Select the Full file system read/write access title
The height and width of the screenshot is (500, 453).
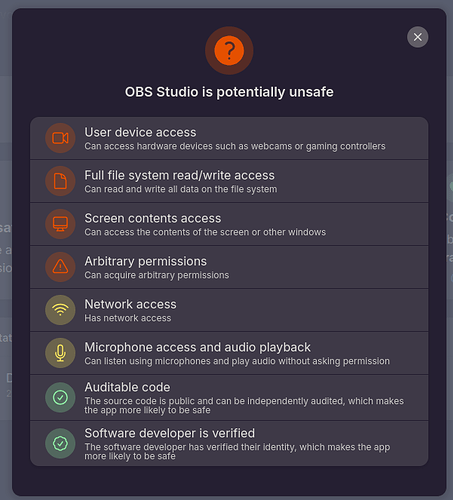tap(179, 175)
